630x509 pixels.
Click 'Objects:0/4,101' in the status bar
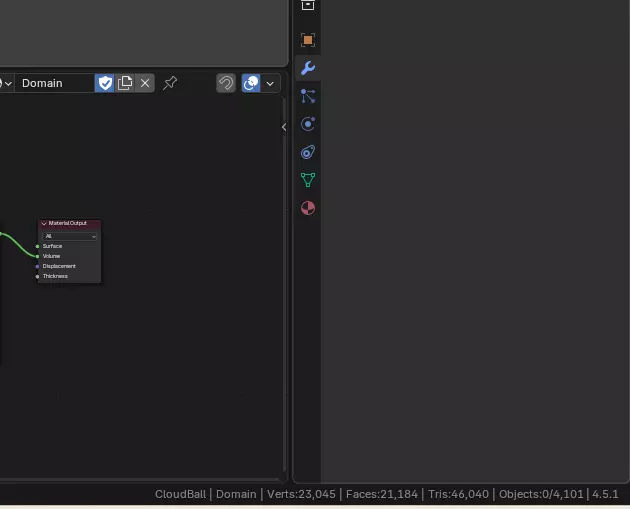point(541,494)
